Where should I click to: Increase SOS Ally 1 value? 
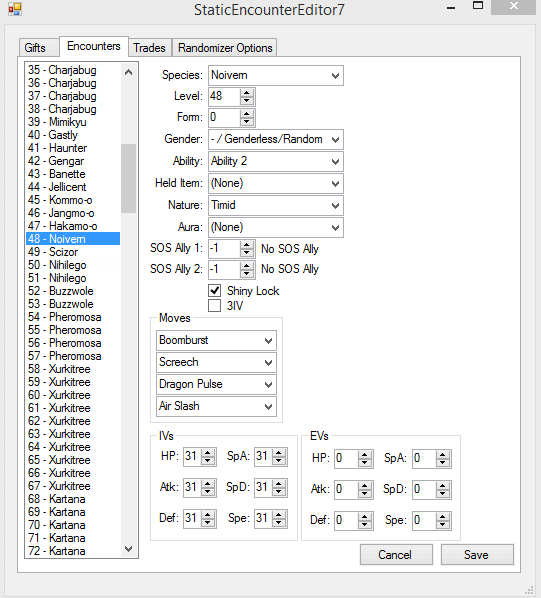247,245
